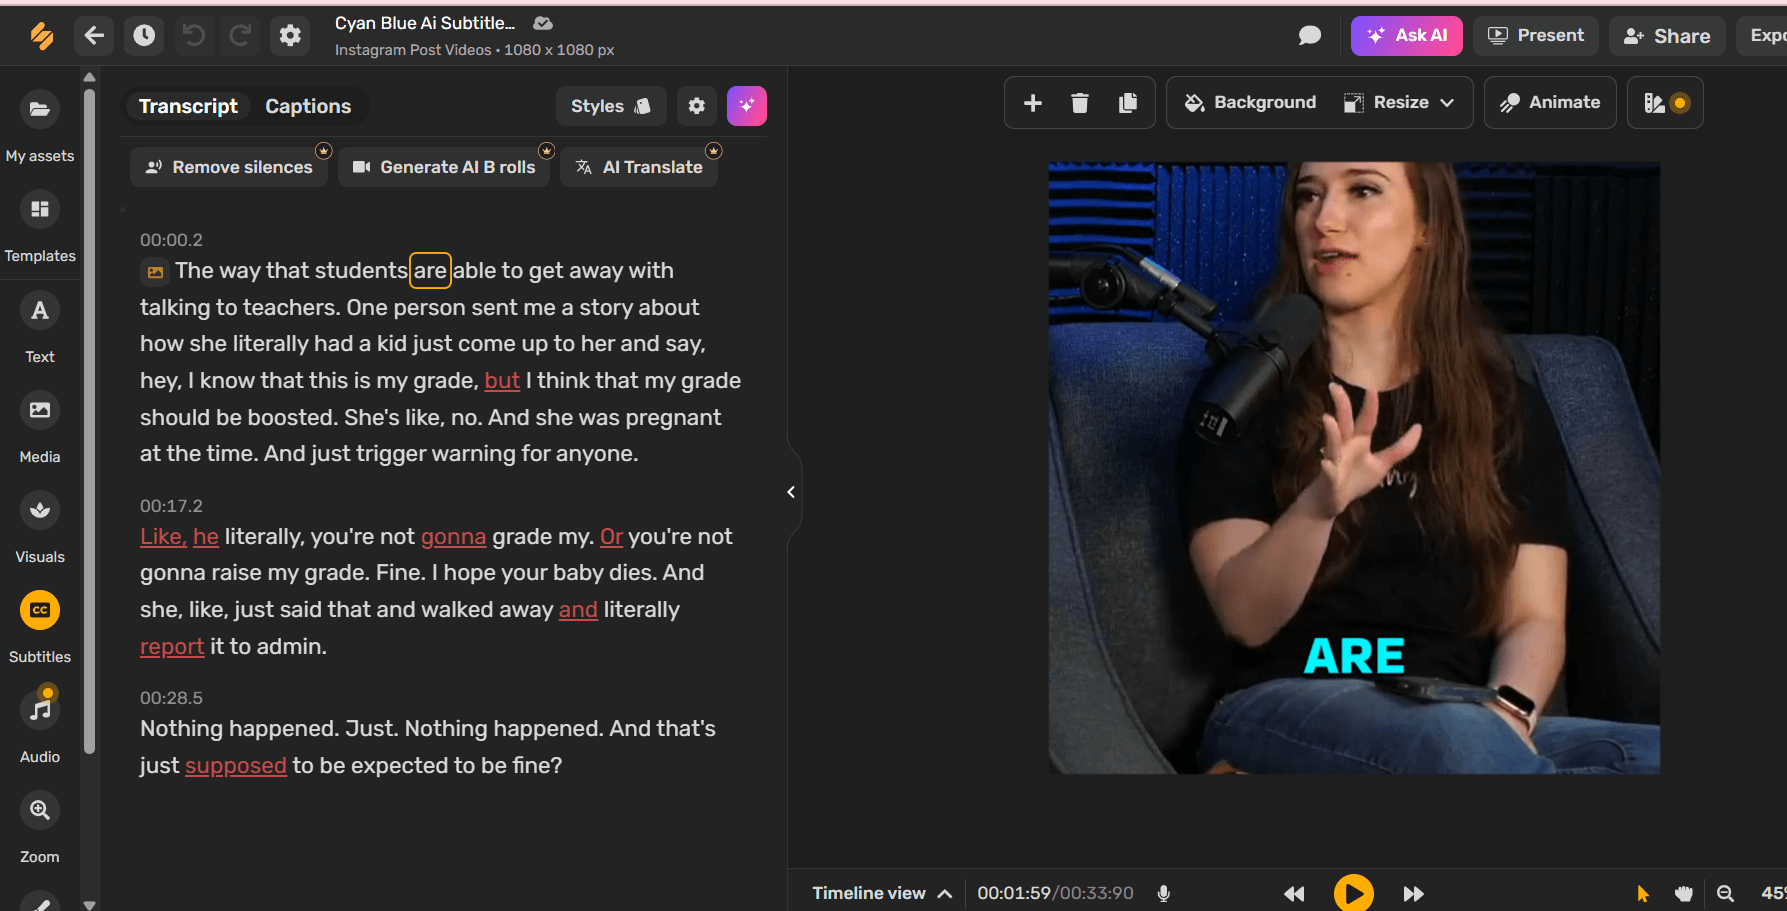Click subtitle settings gear beside Styles
1787x911 pixels.
point(697,106)
